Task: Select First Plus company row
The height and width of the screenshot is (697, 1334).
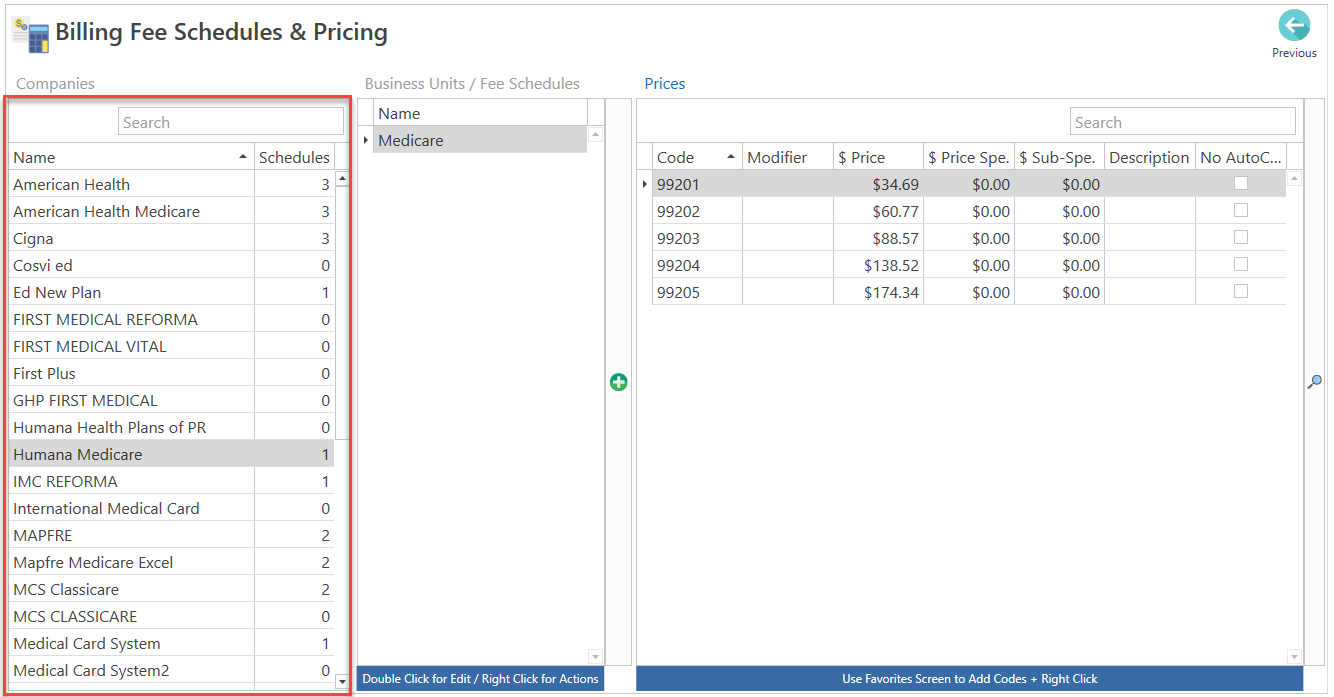Action: click(172, 373)
